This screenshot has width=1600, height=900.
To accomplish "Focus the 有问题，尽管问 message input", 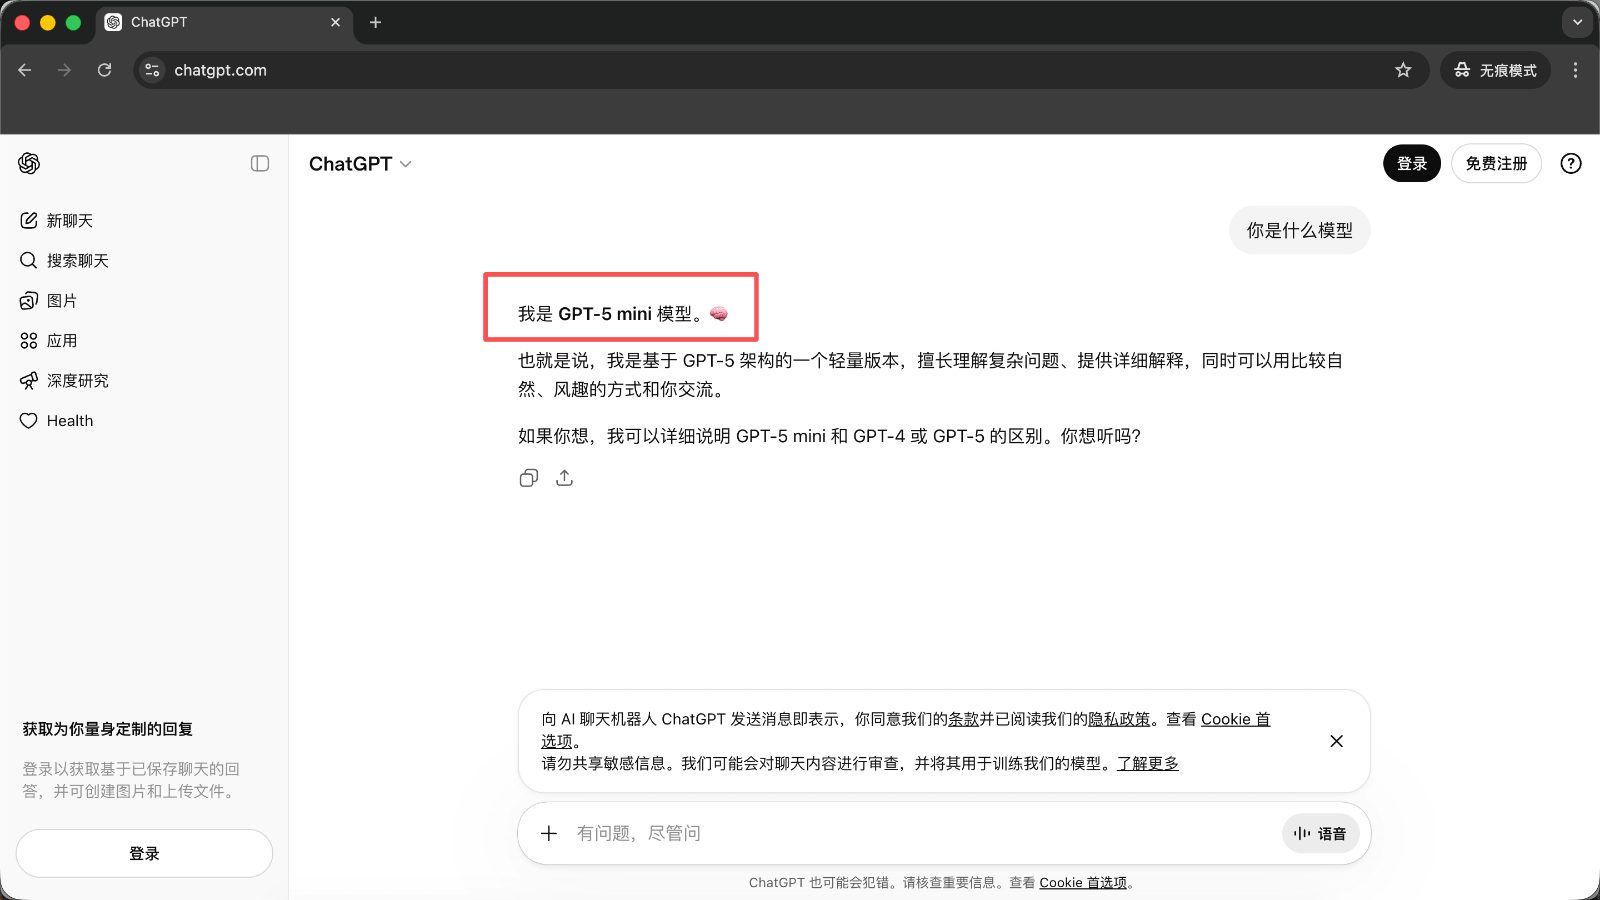I will (x=920, y=833).
